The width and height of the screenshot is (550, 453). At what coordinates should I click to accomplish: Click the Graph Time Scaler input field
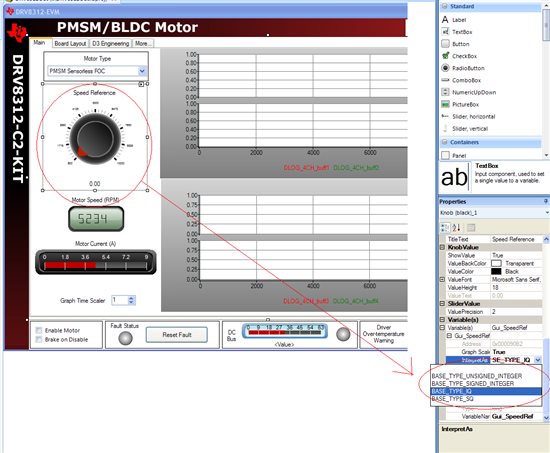point(120,300)
